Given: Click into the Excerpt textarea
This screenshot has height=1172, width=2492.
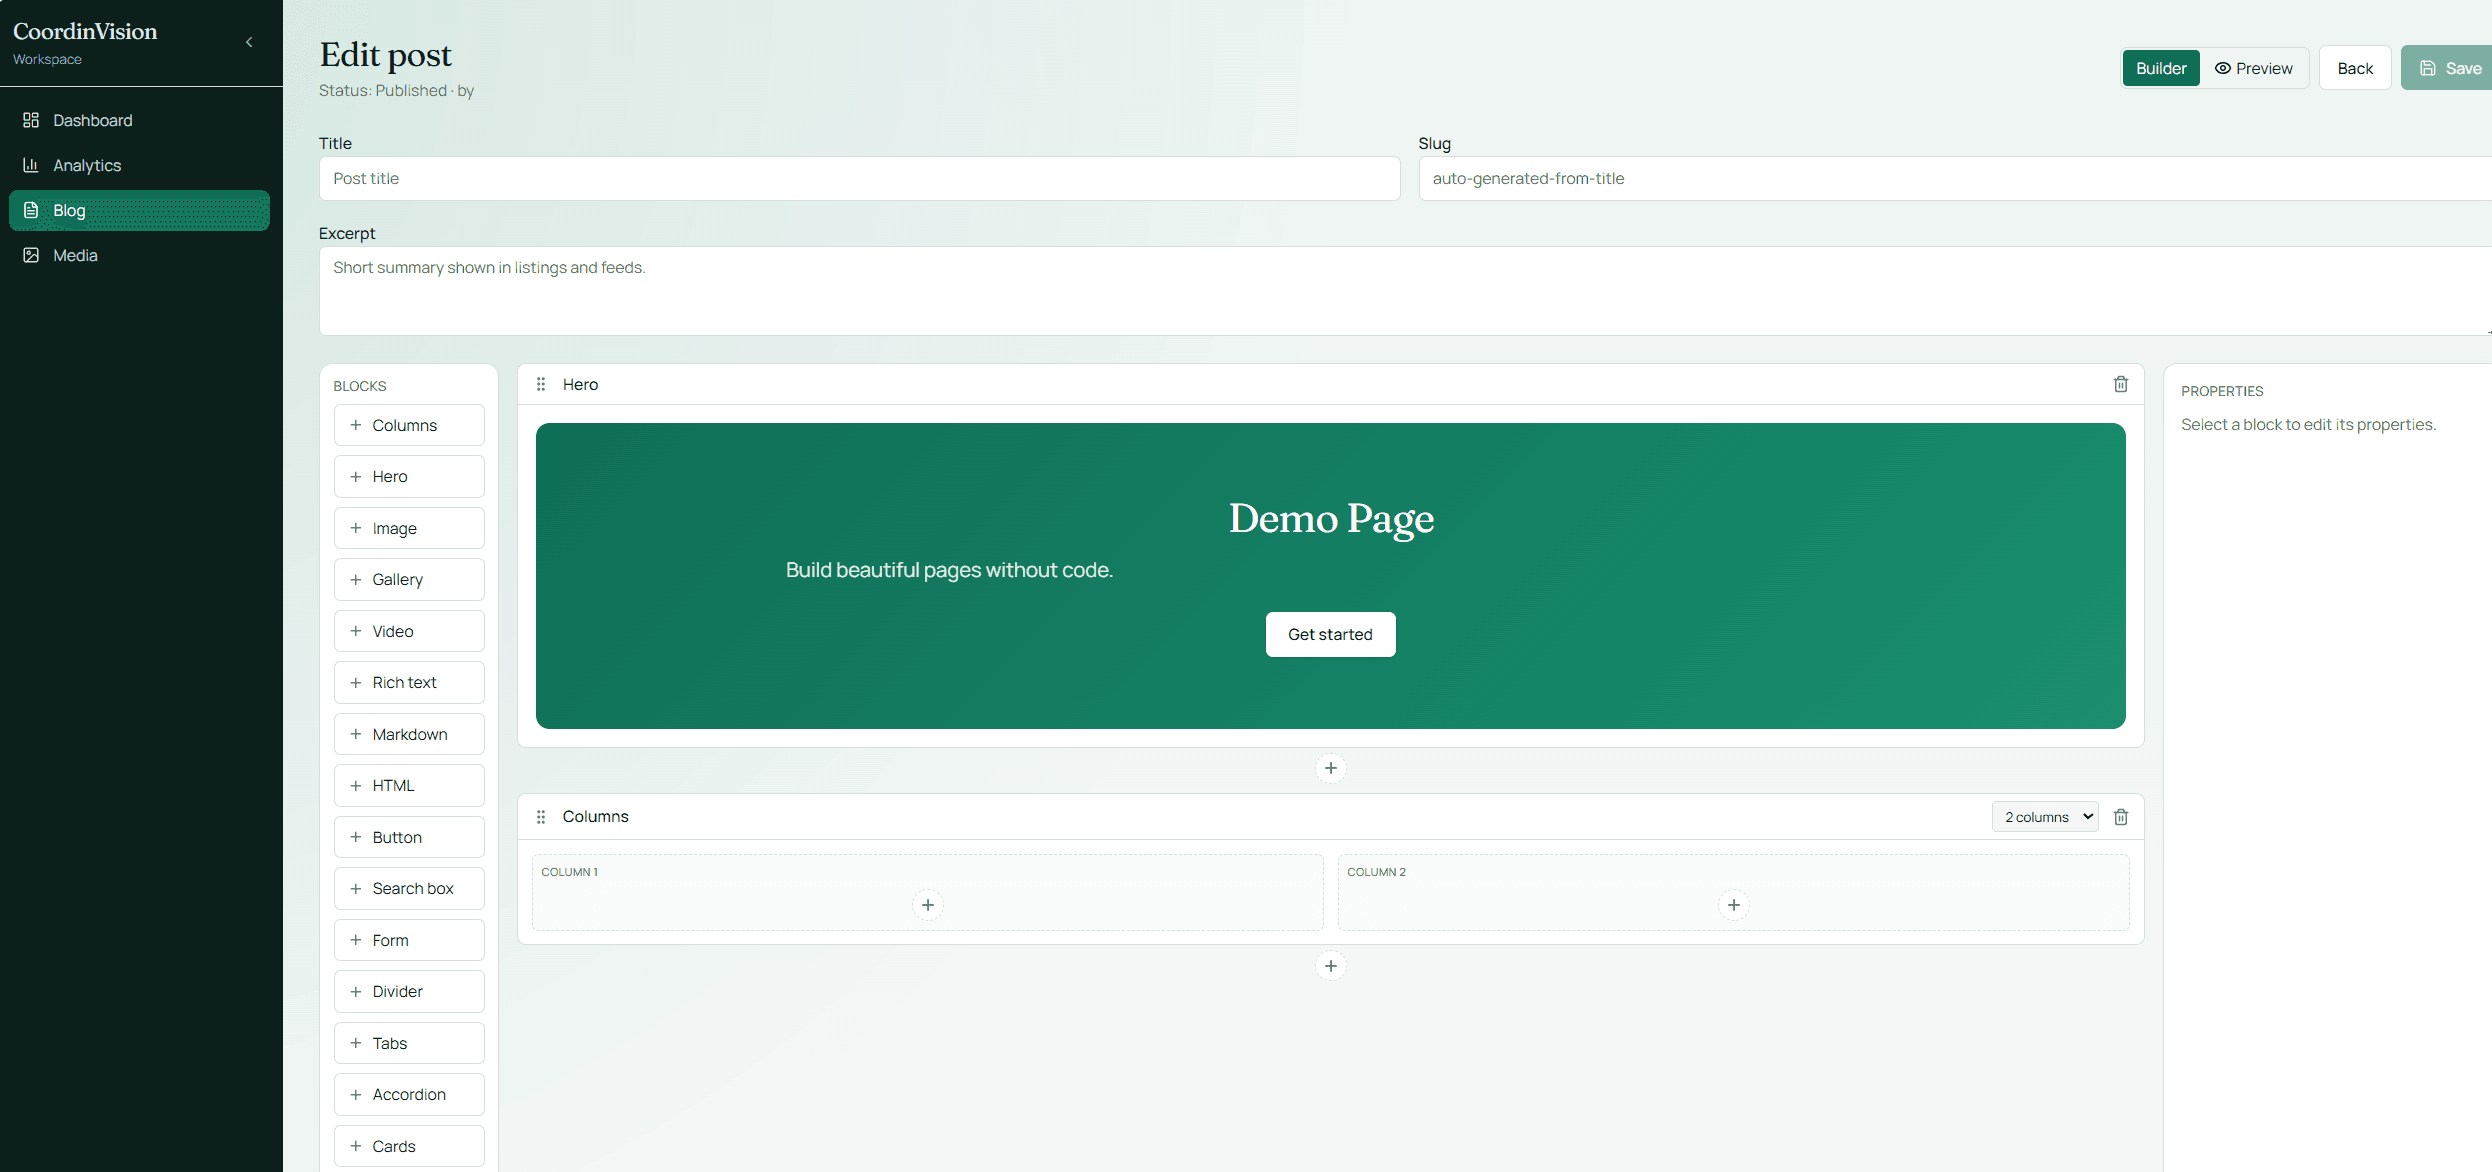Looking at the screenshot, I should tap(1405, 291).
